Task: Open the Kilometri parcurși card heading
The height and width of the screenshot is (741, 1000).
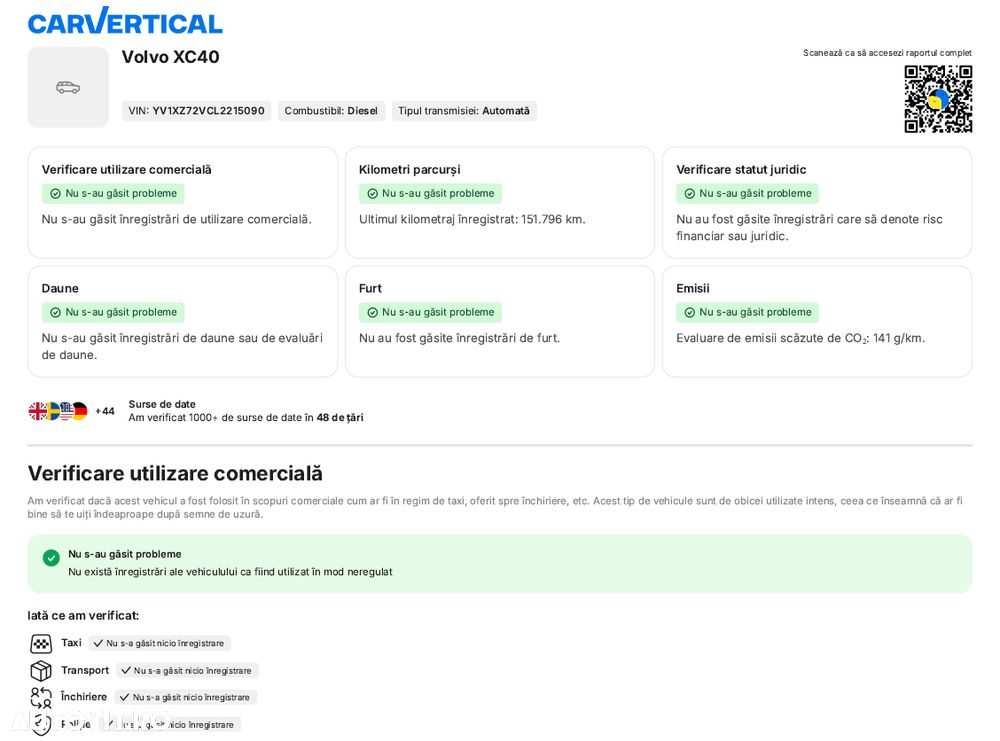Action: tap(409, 170)
